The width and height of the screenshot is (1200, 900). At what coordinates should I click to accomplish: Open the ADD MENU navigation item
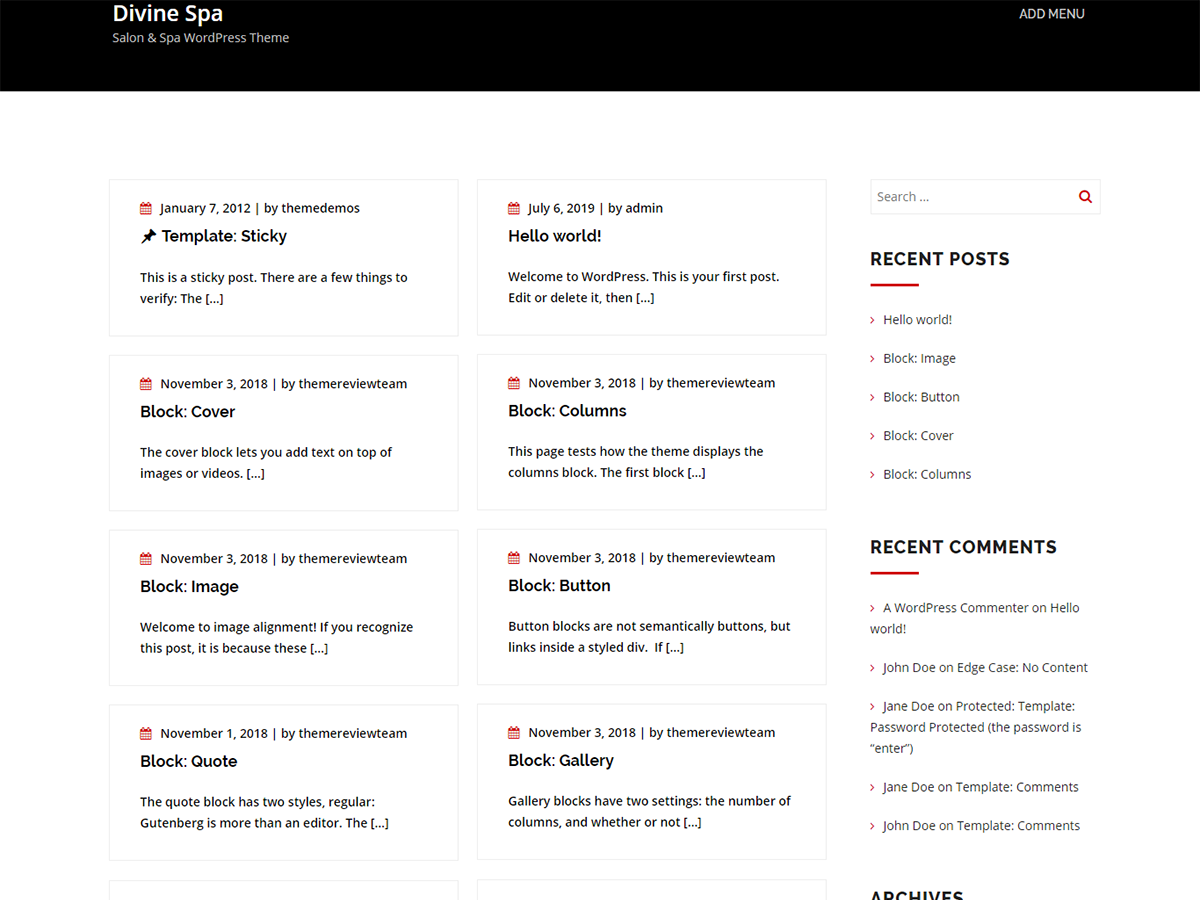tap(1051, 14)
